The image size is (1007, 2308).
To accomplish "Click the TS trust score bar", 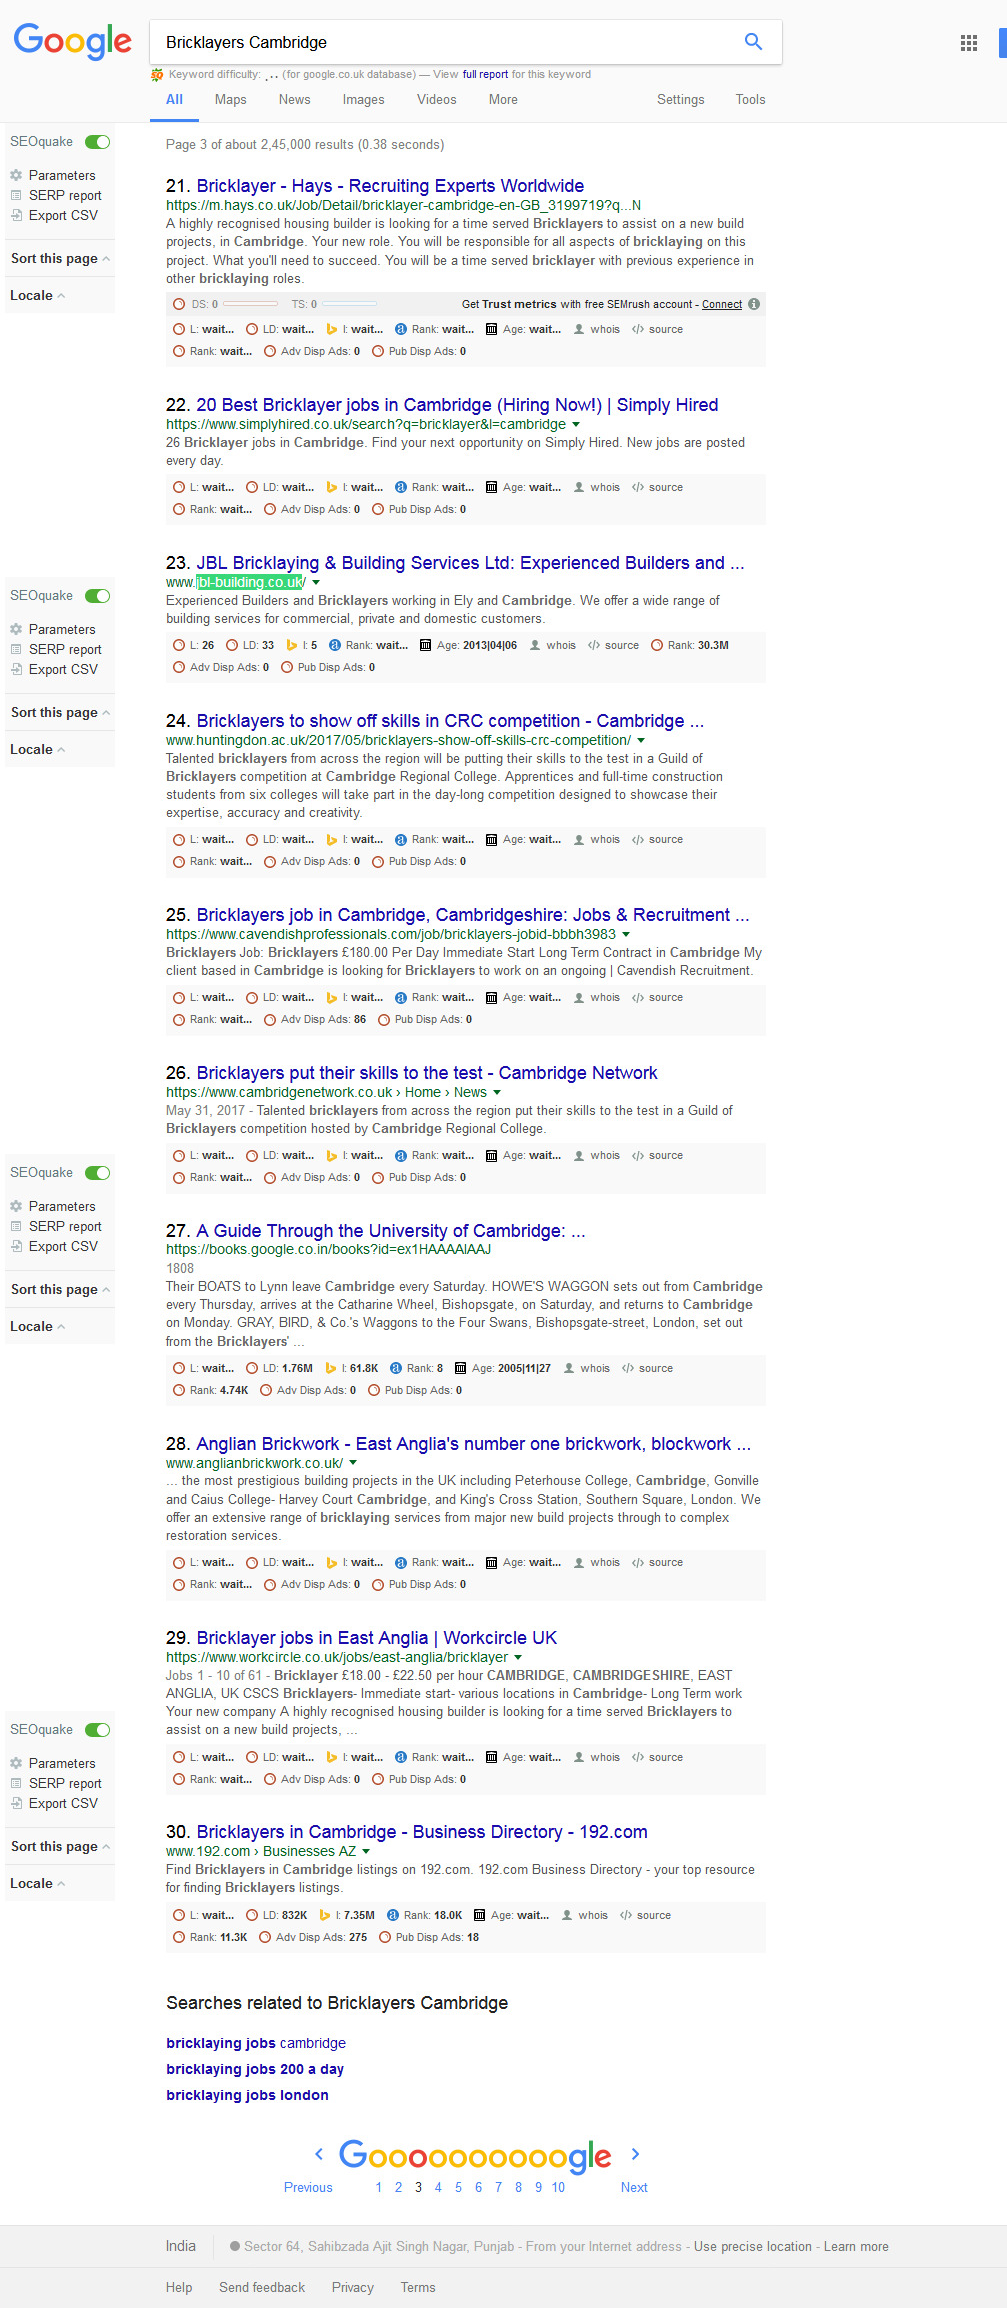I will pyautogui.click(x=350, y=304).
